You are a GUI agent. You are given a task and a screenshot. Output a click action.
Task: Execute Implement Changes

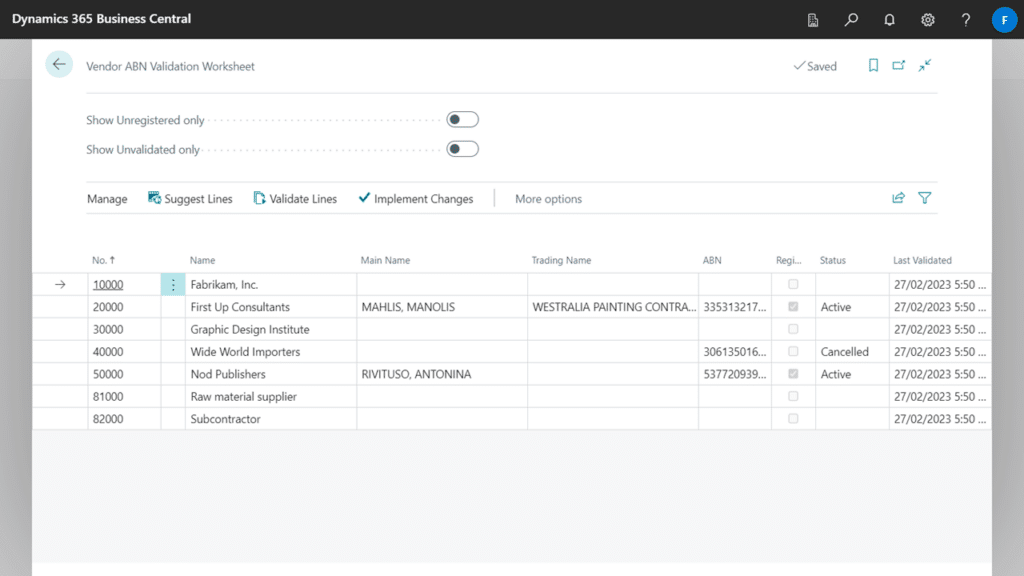click(x=416, y=198)
